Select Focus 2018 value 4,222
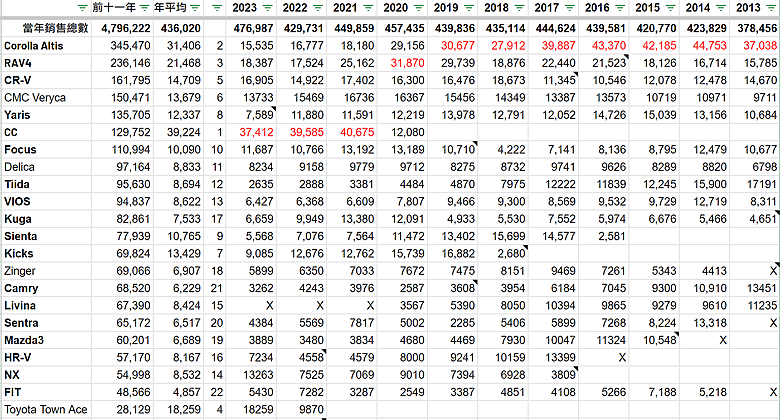 tap(511, 150)
